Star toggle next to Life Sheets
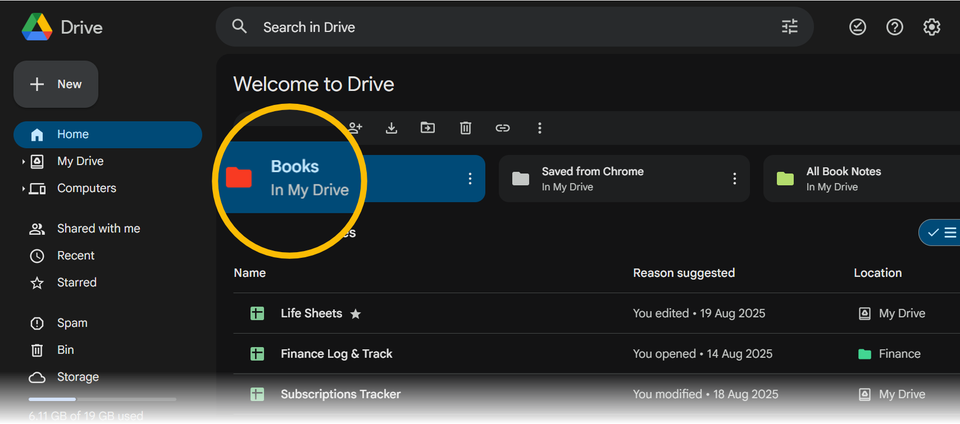The height and width of the screenshot is (424, 960). click(x=355, y=314)
